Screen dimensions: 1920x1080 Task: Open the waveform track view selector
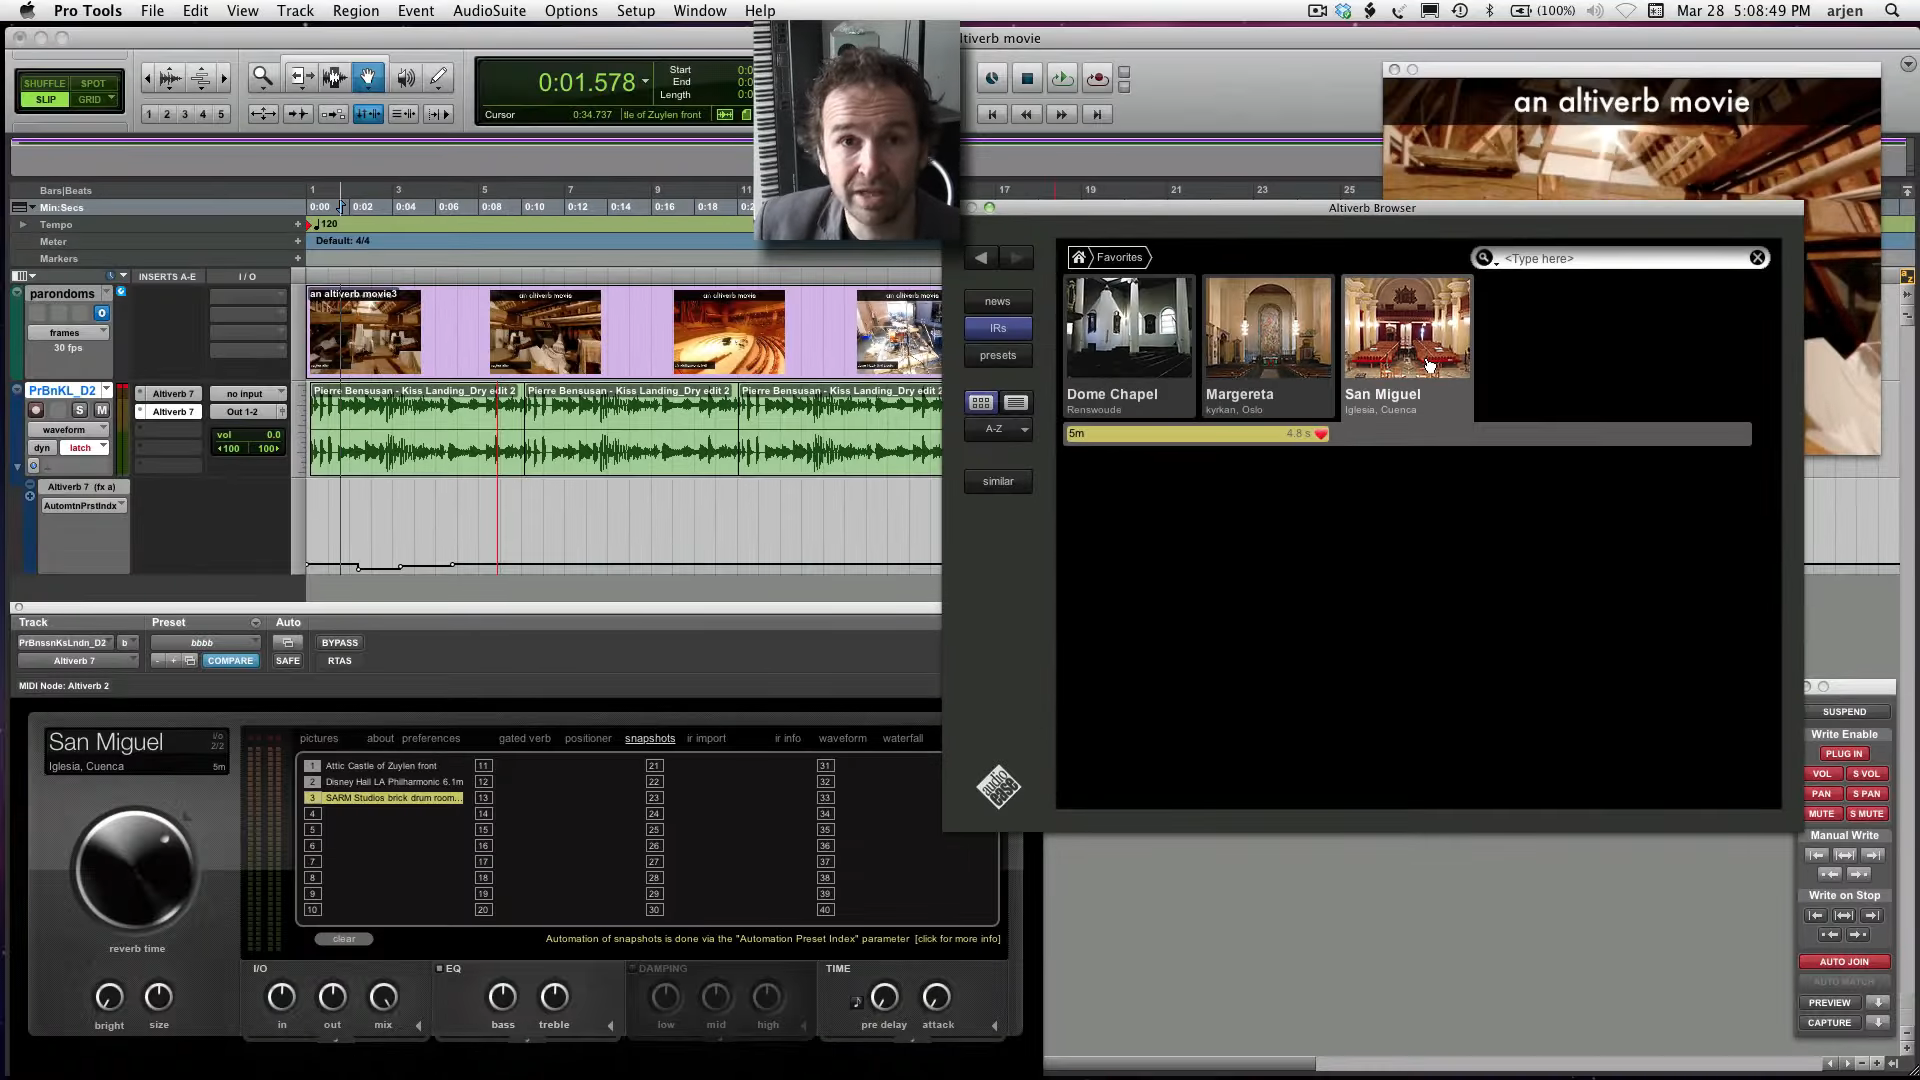(x=68, y=430)
